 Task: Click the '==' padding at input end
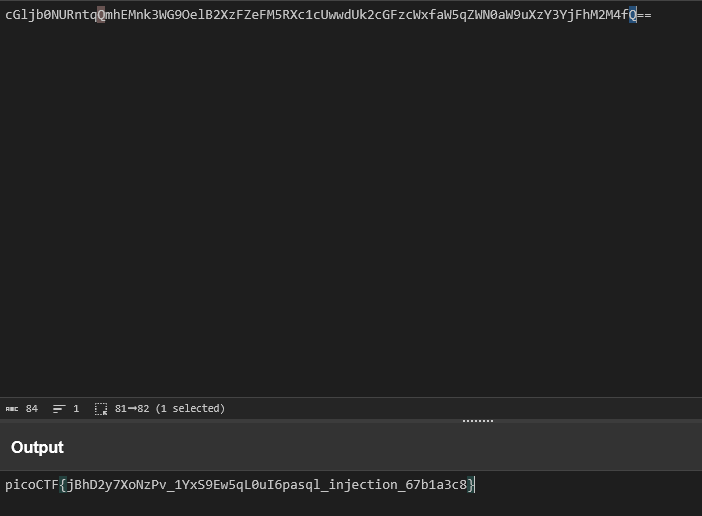pyautogui.click(x=644, y=15)
